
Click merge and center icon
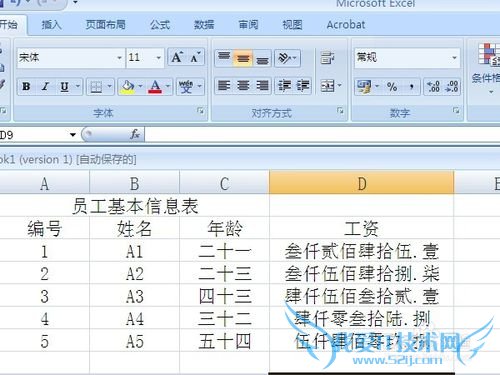coord(327,86)
